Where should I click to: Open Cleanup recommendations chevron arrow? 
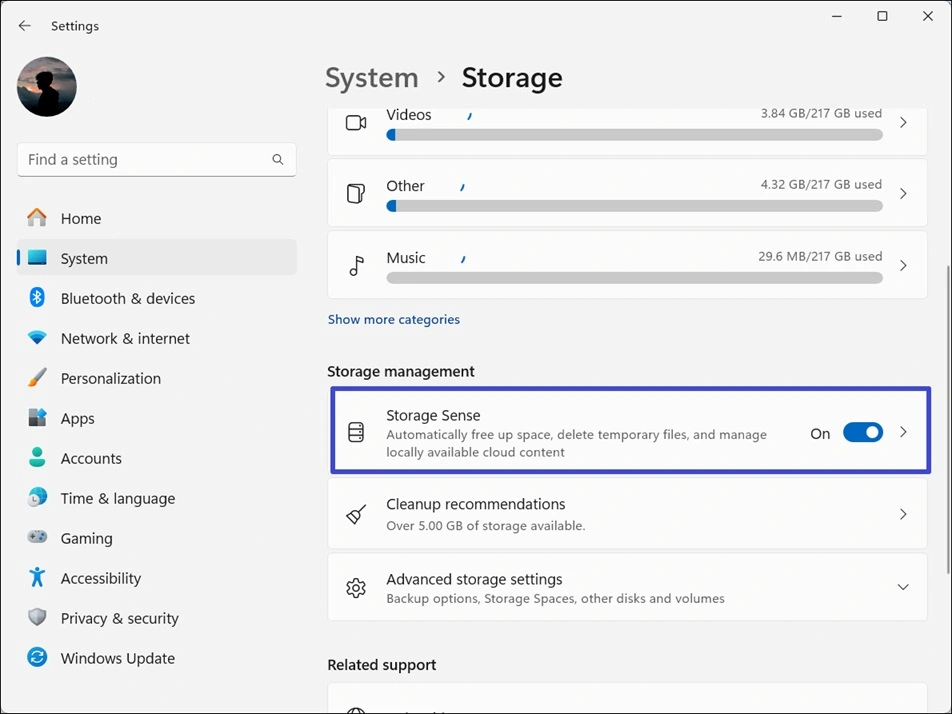pos(903,514)
